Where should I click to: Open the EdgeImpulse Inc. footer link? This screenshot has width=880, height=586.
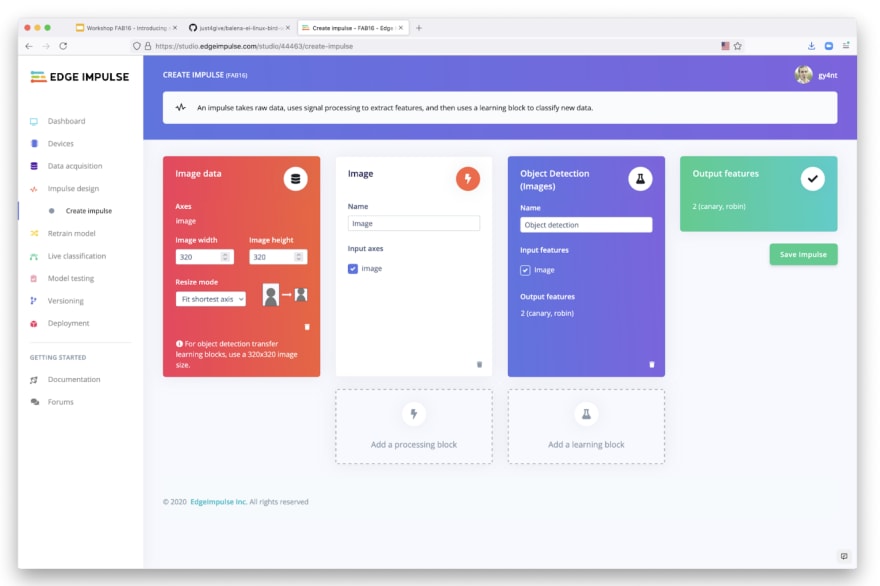point(218,502)
